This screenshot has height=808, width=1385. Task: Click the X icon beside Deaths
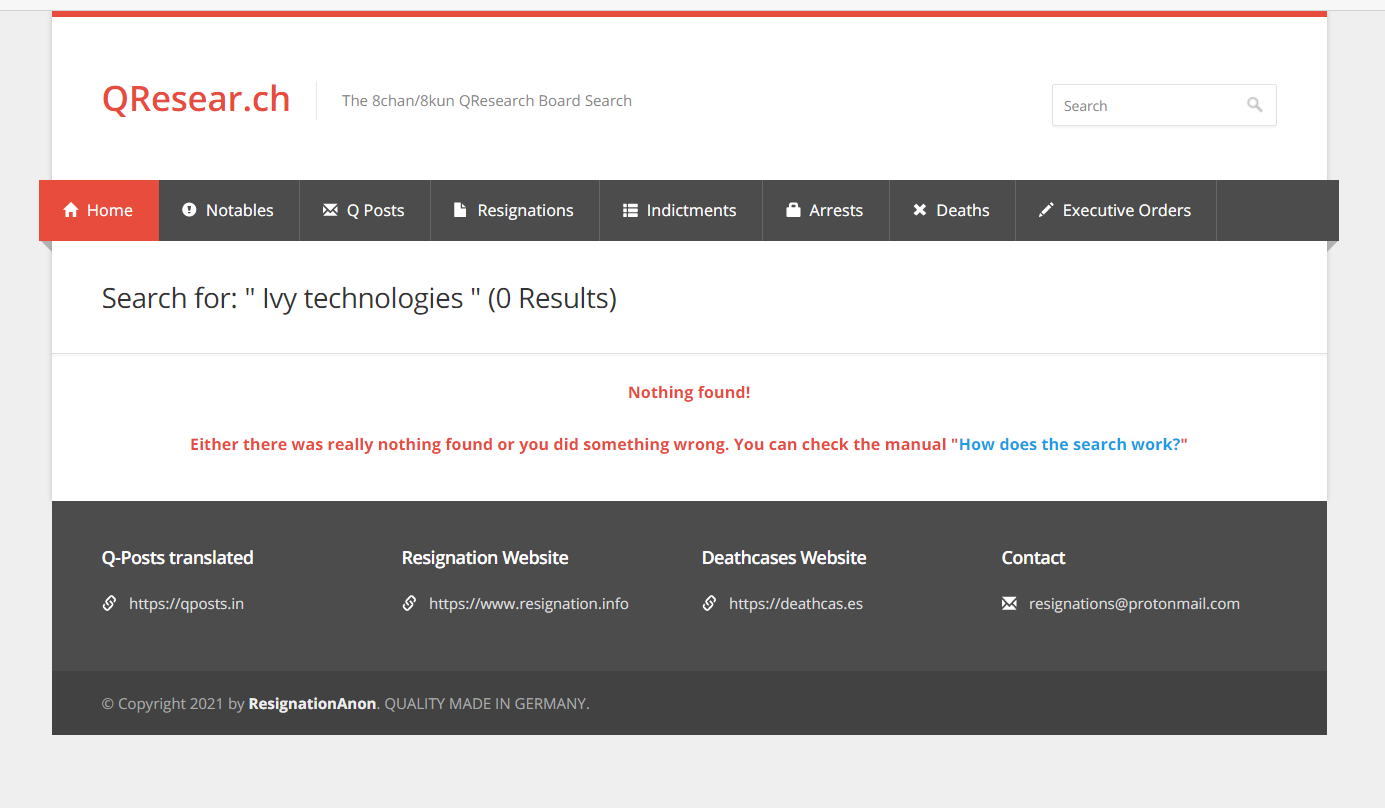coord(920,210)
